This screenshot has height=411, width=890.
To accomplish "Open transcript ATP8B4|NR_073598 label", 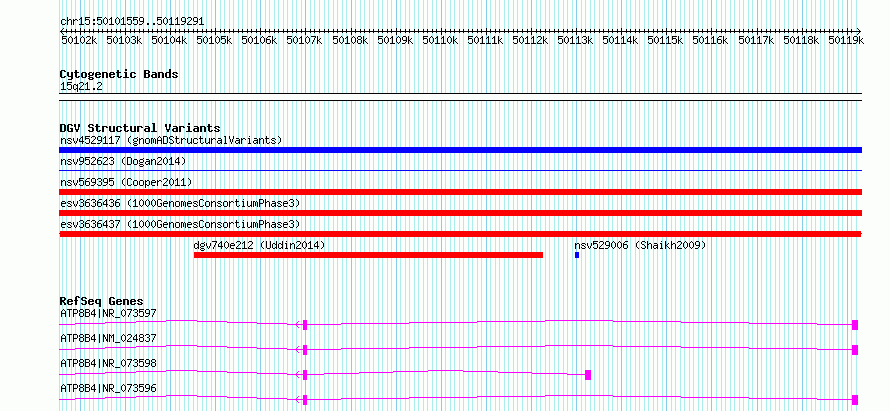I will (108, 363).
